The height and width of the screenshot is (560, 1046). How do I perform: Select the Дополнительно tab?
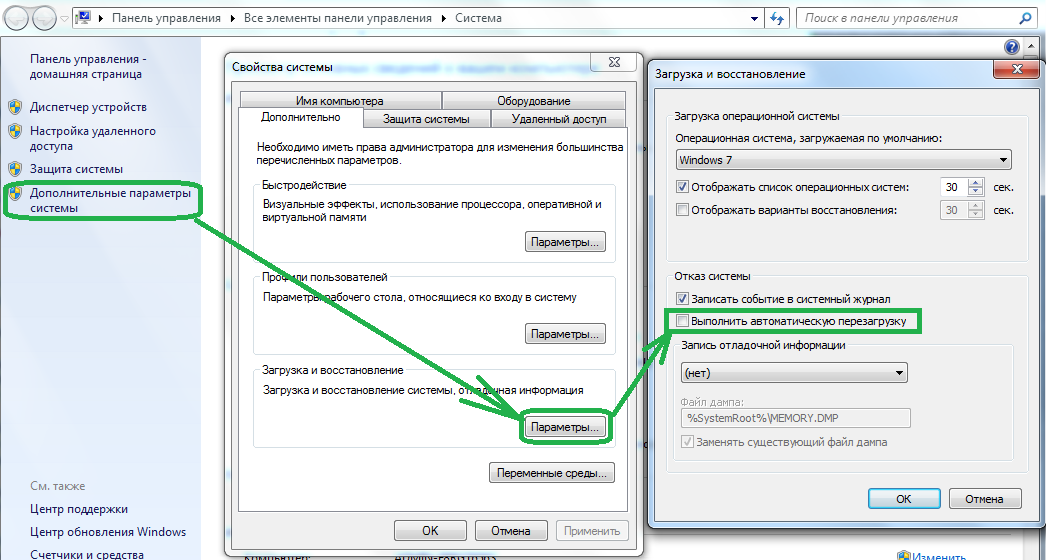pos(301,117)
